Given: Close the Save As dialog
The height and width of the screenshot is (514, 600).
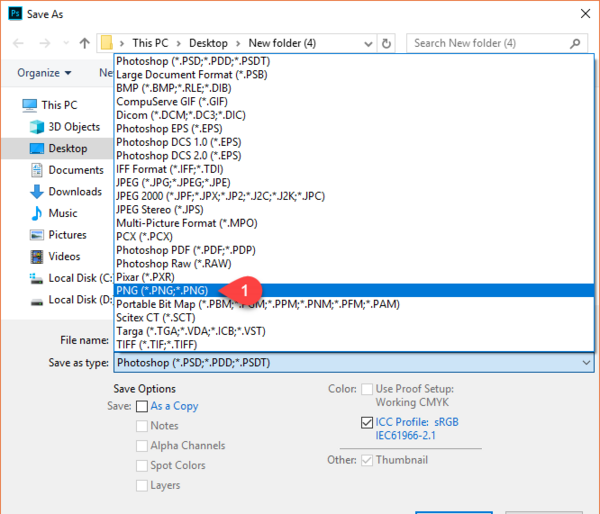Looking at the screenshot, I should click(585, 14).
